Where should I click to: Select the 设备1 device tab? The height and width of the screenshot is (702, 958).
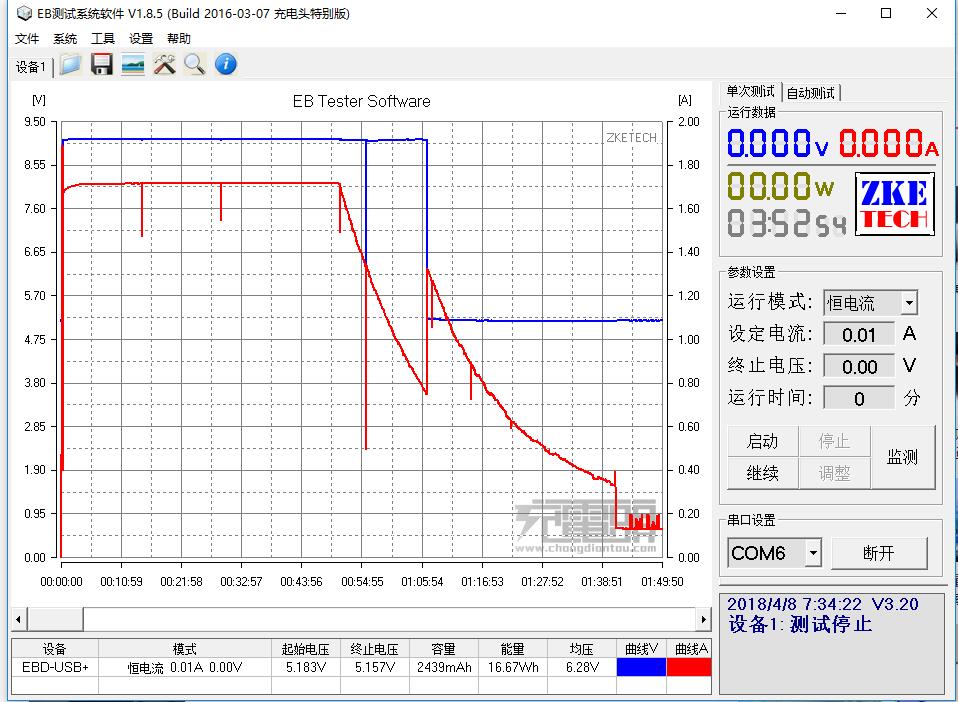[x=29, y=67]
